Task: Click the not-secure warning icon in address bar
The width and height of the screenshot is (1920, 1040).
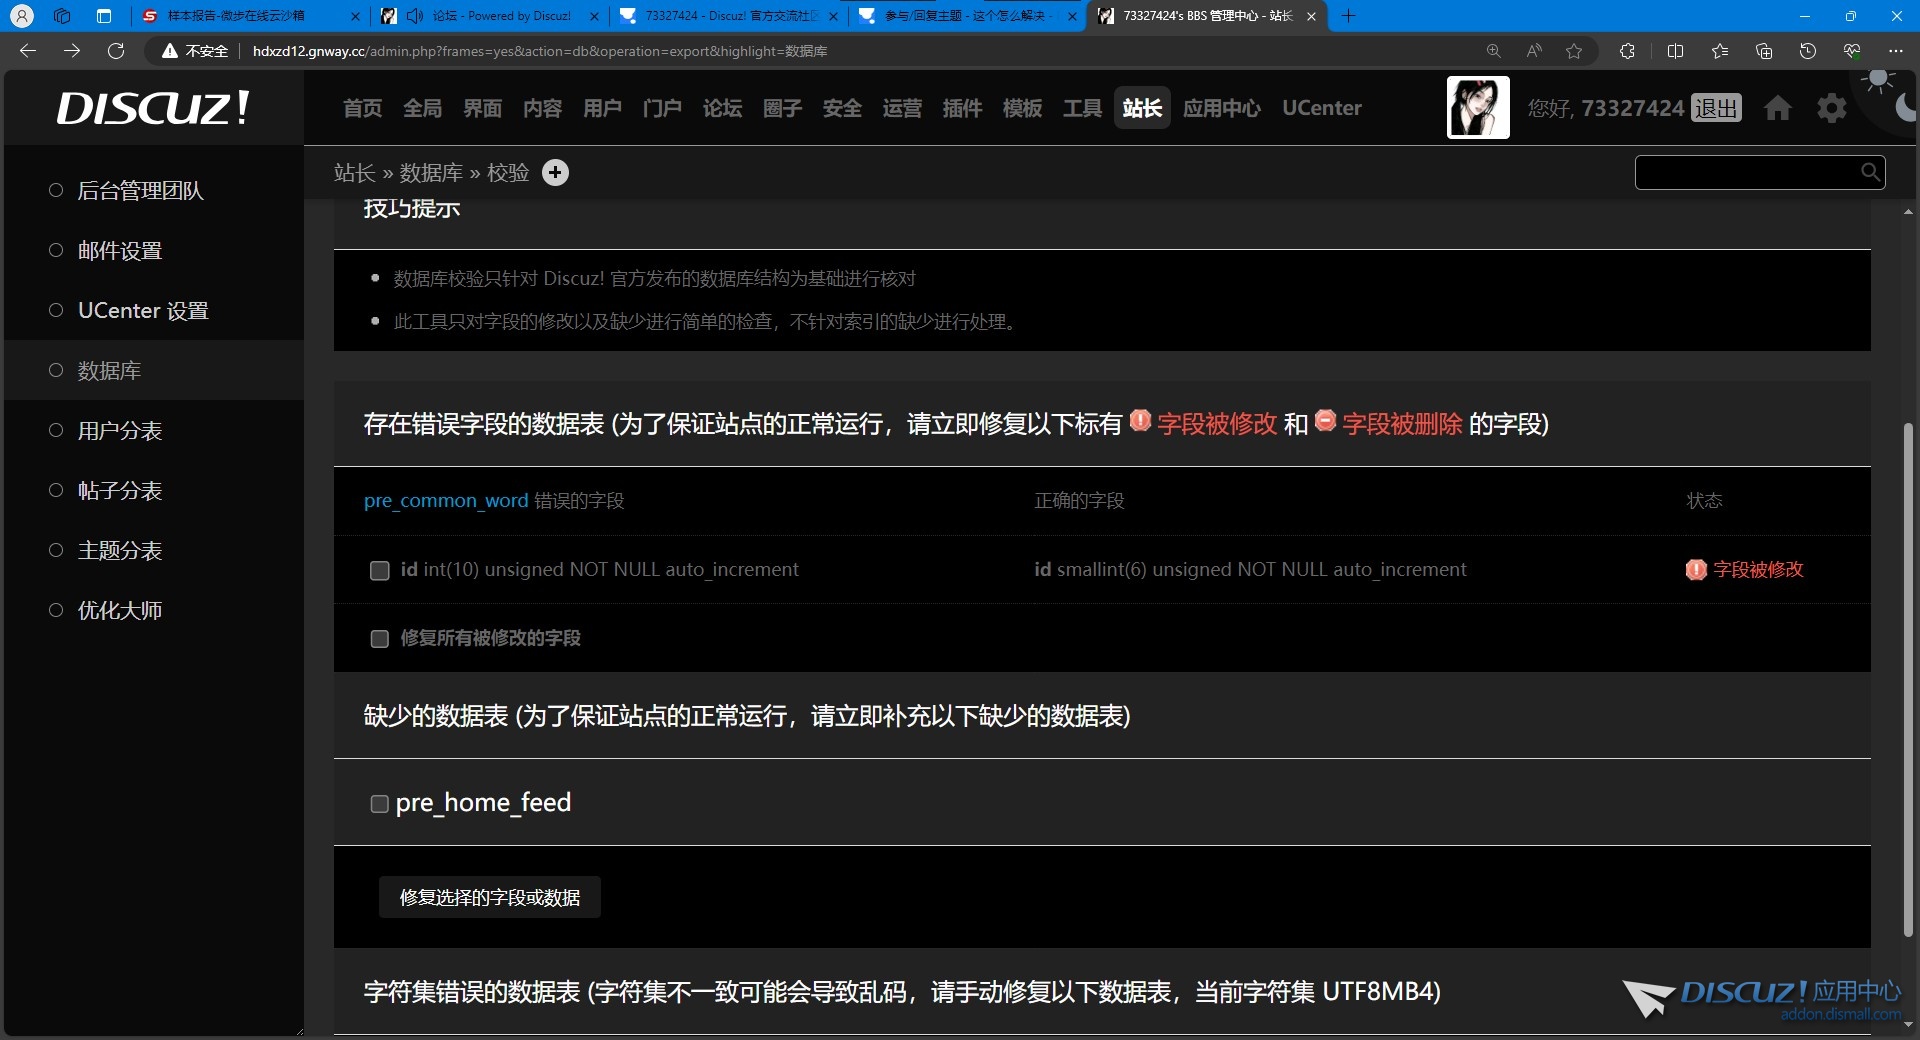Action: point(170,51)
